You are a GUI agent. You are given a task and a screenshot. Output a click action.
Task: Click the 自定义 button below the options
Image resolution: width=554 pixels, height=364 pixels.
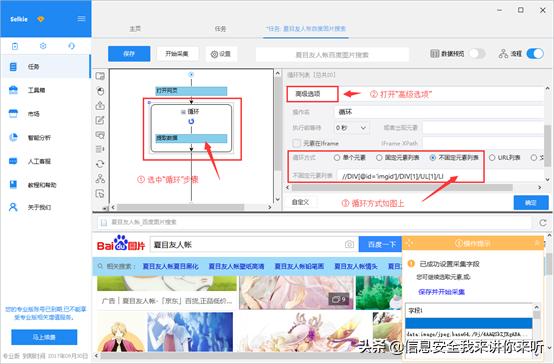click(x=301, y=202)
